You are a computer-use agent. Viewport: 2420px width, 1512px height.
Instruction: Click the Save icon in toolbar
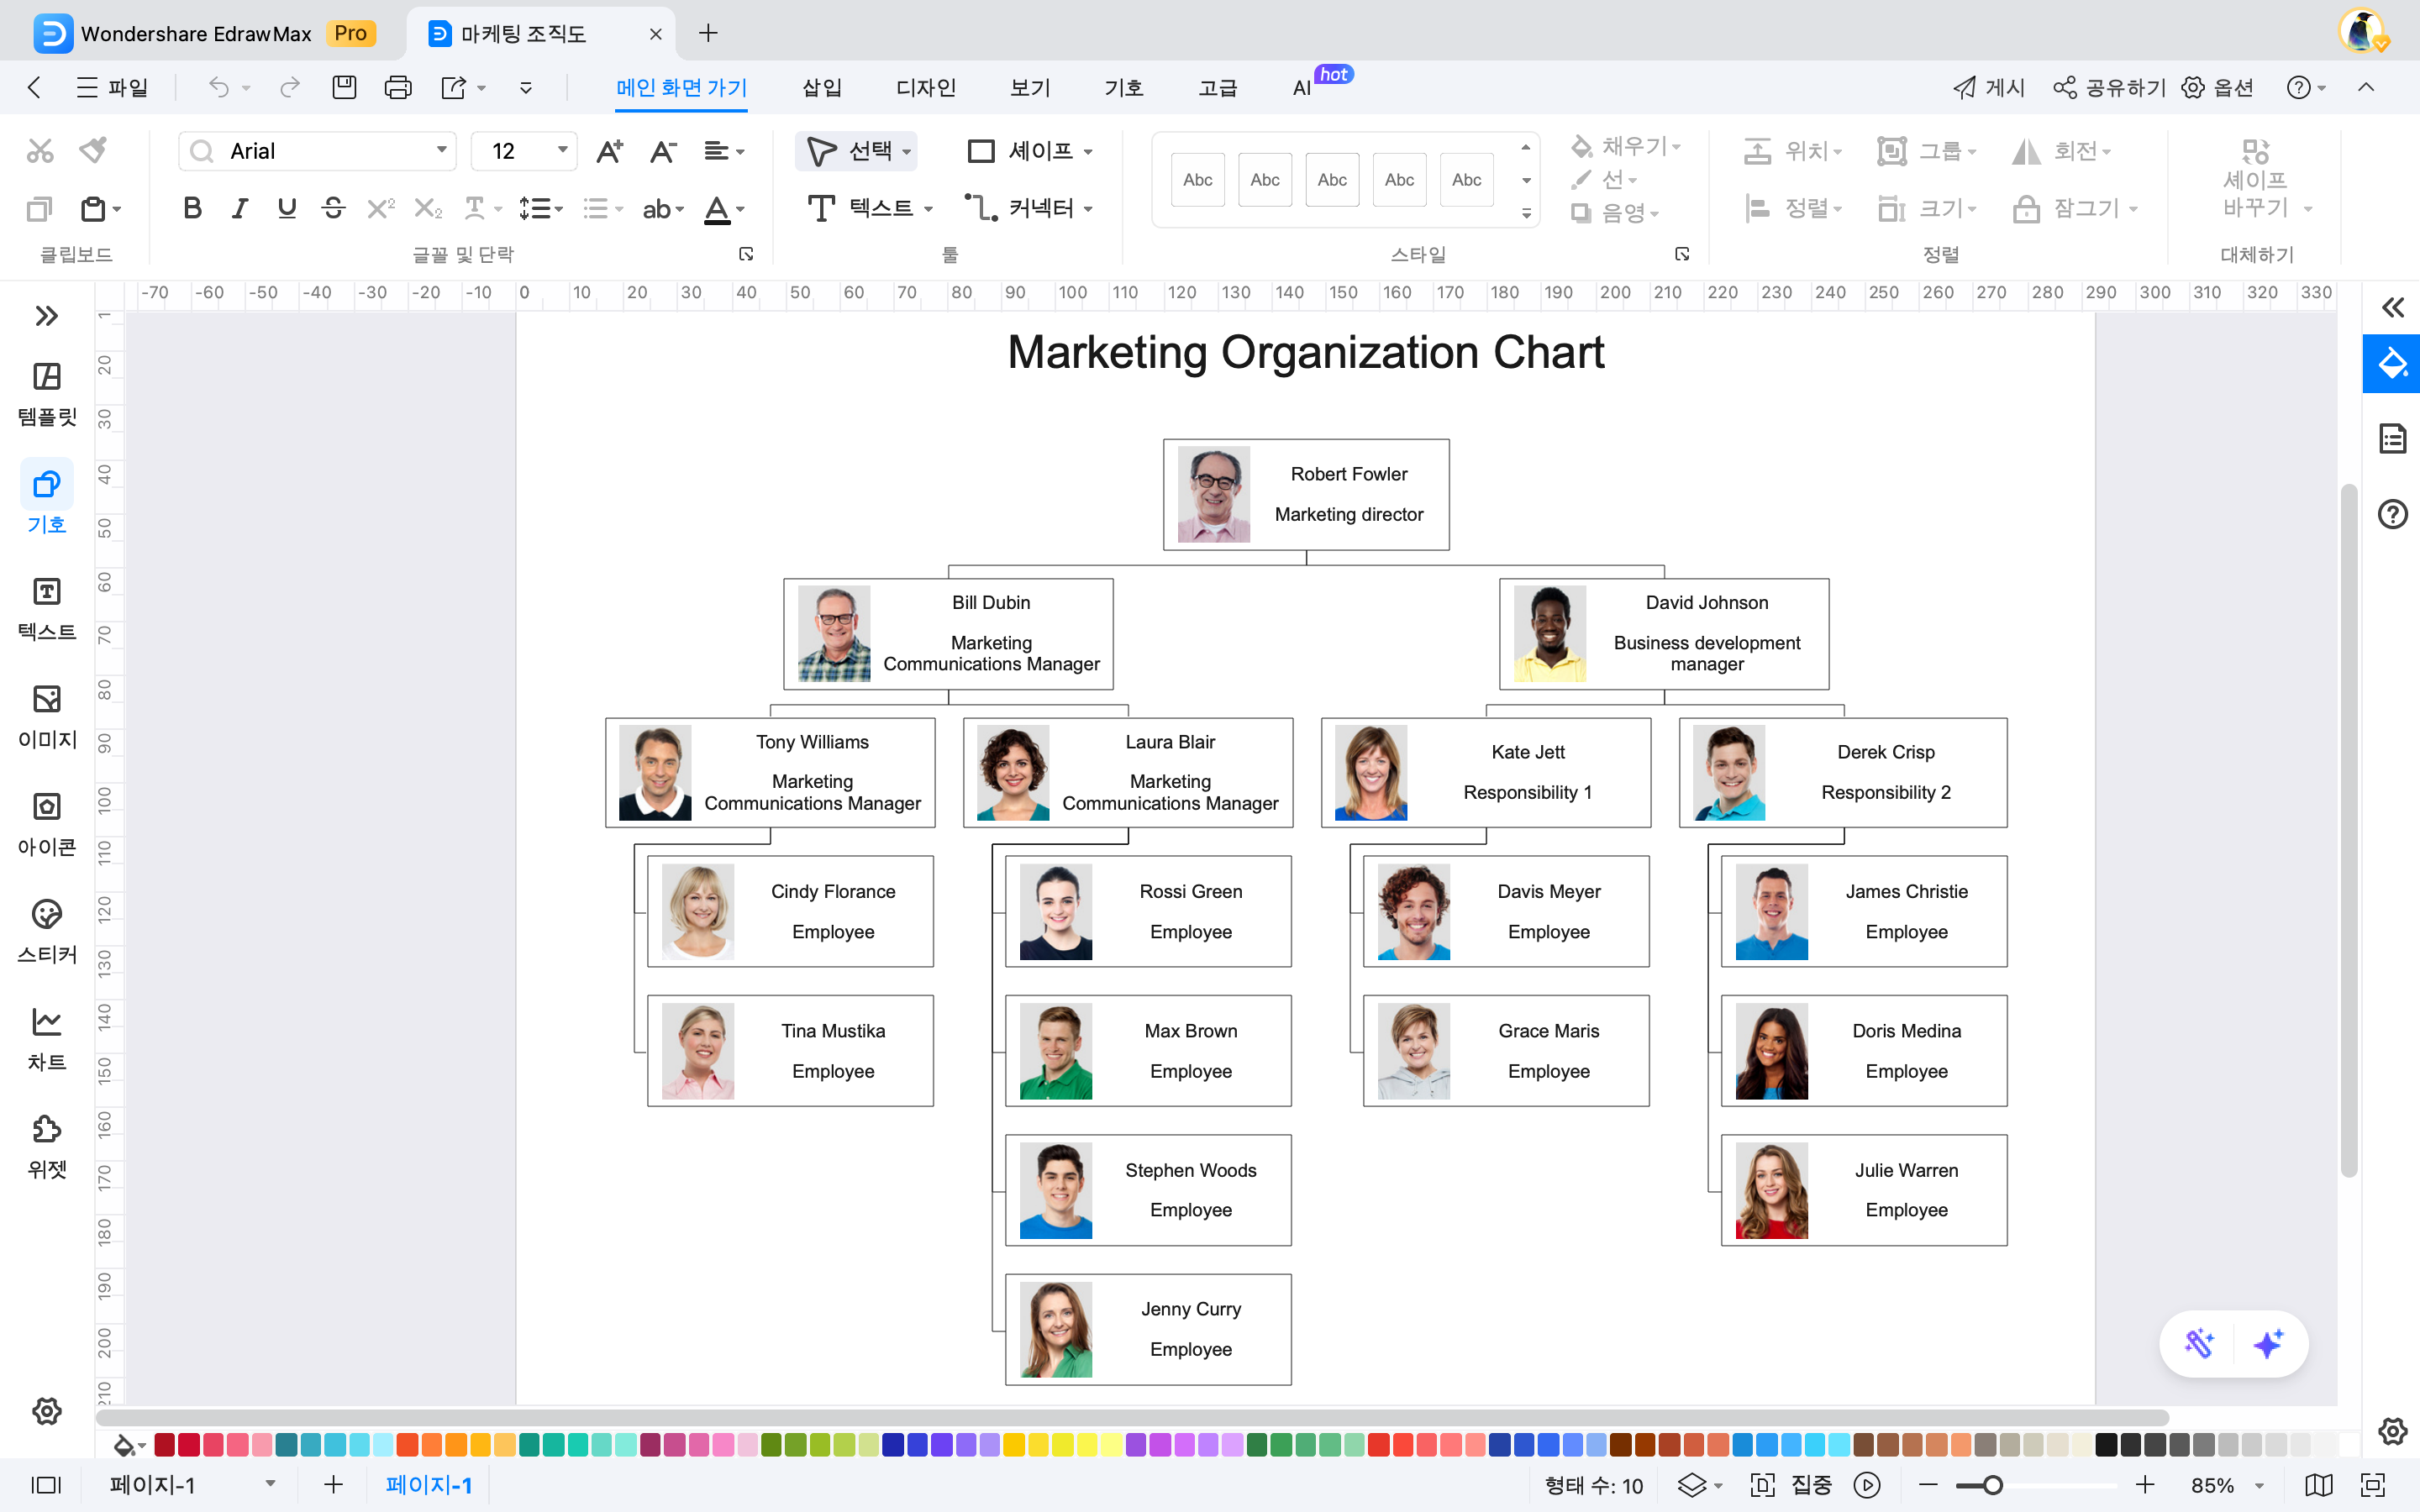coord(344,88)
